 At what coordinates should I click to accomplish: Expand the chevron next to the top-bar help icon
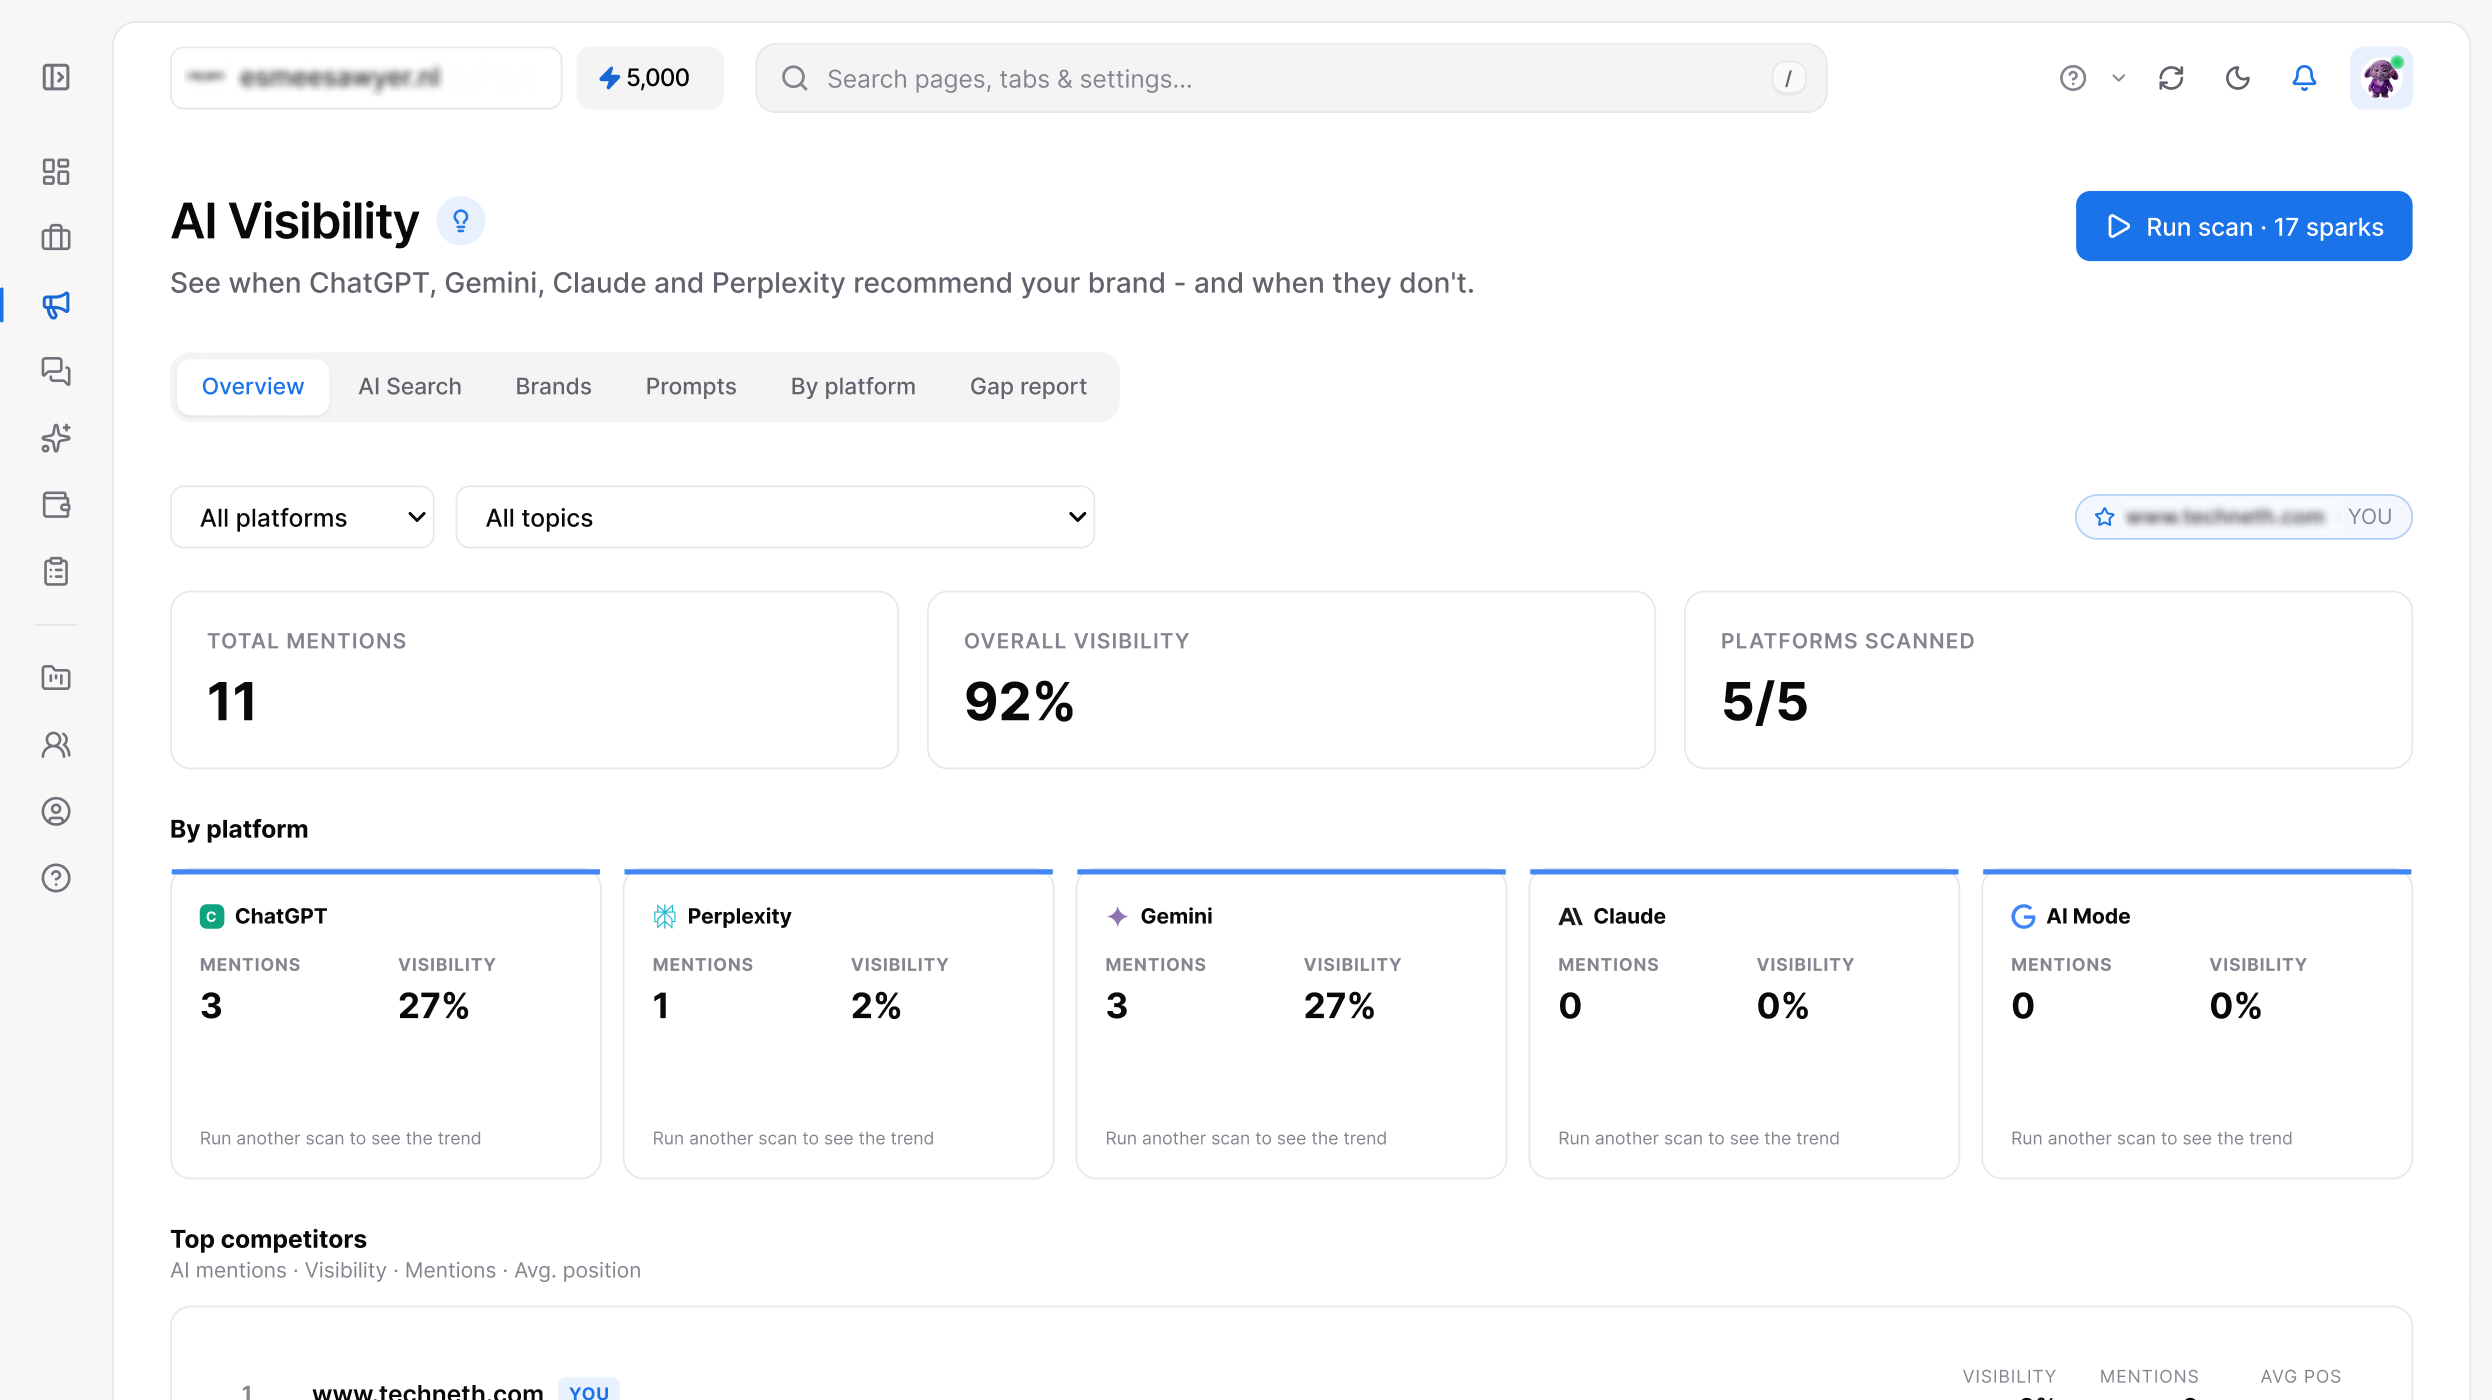(2118, 78)
